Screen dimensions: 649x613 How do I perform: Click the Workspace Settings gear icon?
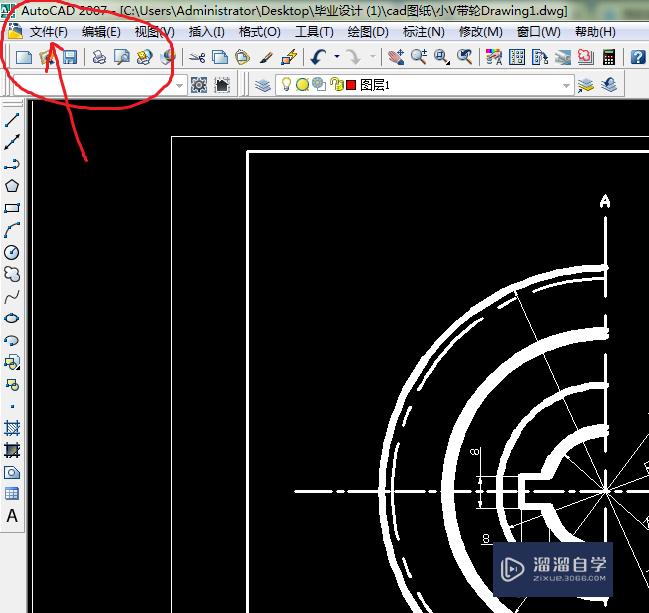click(199, 85)
